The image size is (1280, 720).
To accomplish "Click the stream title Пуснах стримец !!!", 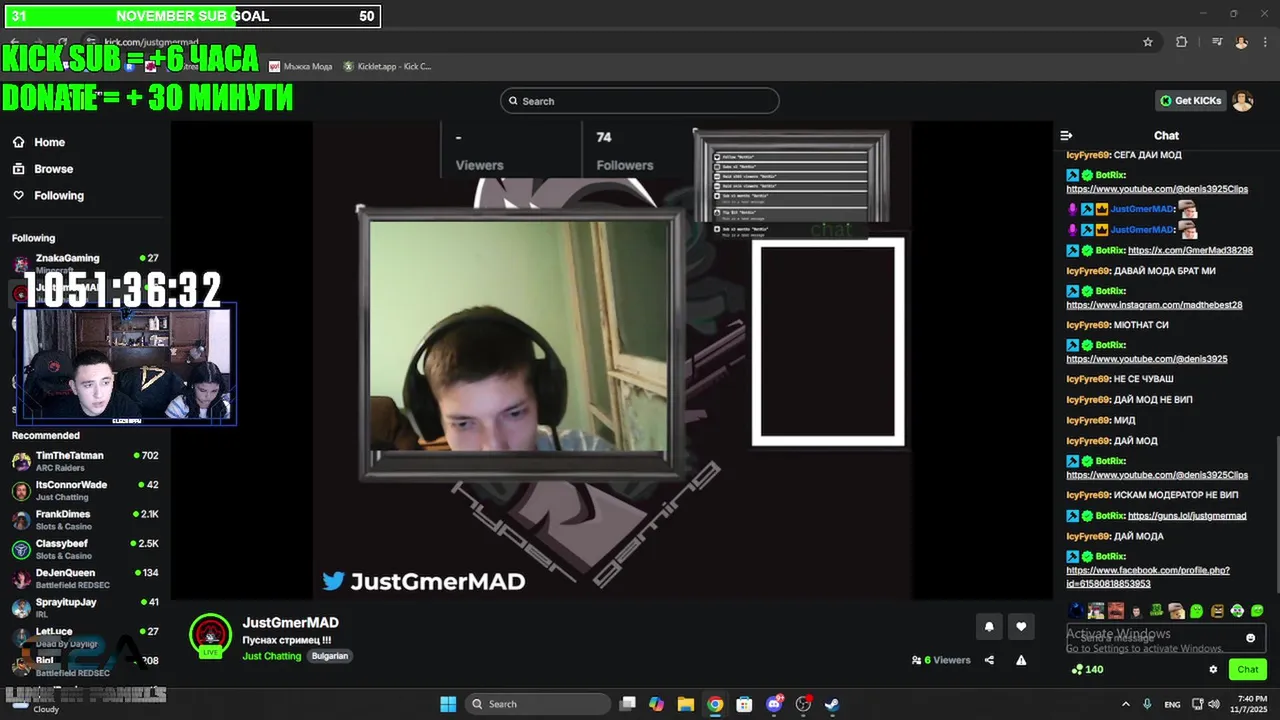I will [x=286, y=640].
